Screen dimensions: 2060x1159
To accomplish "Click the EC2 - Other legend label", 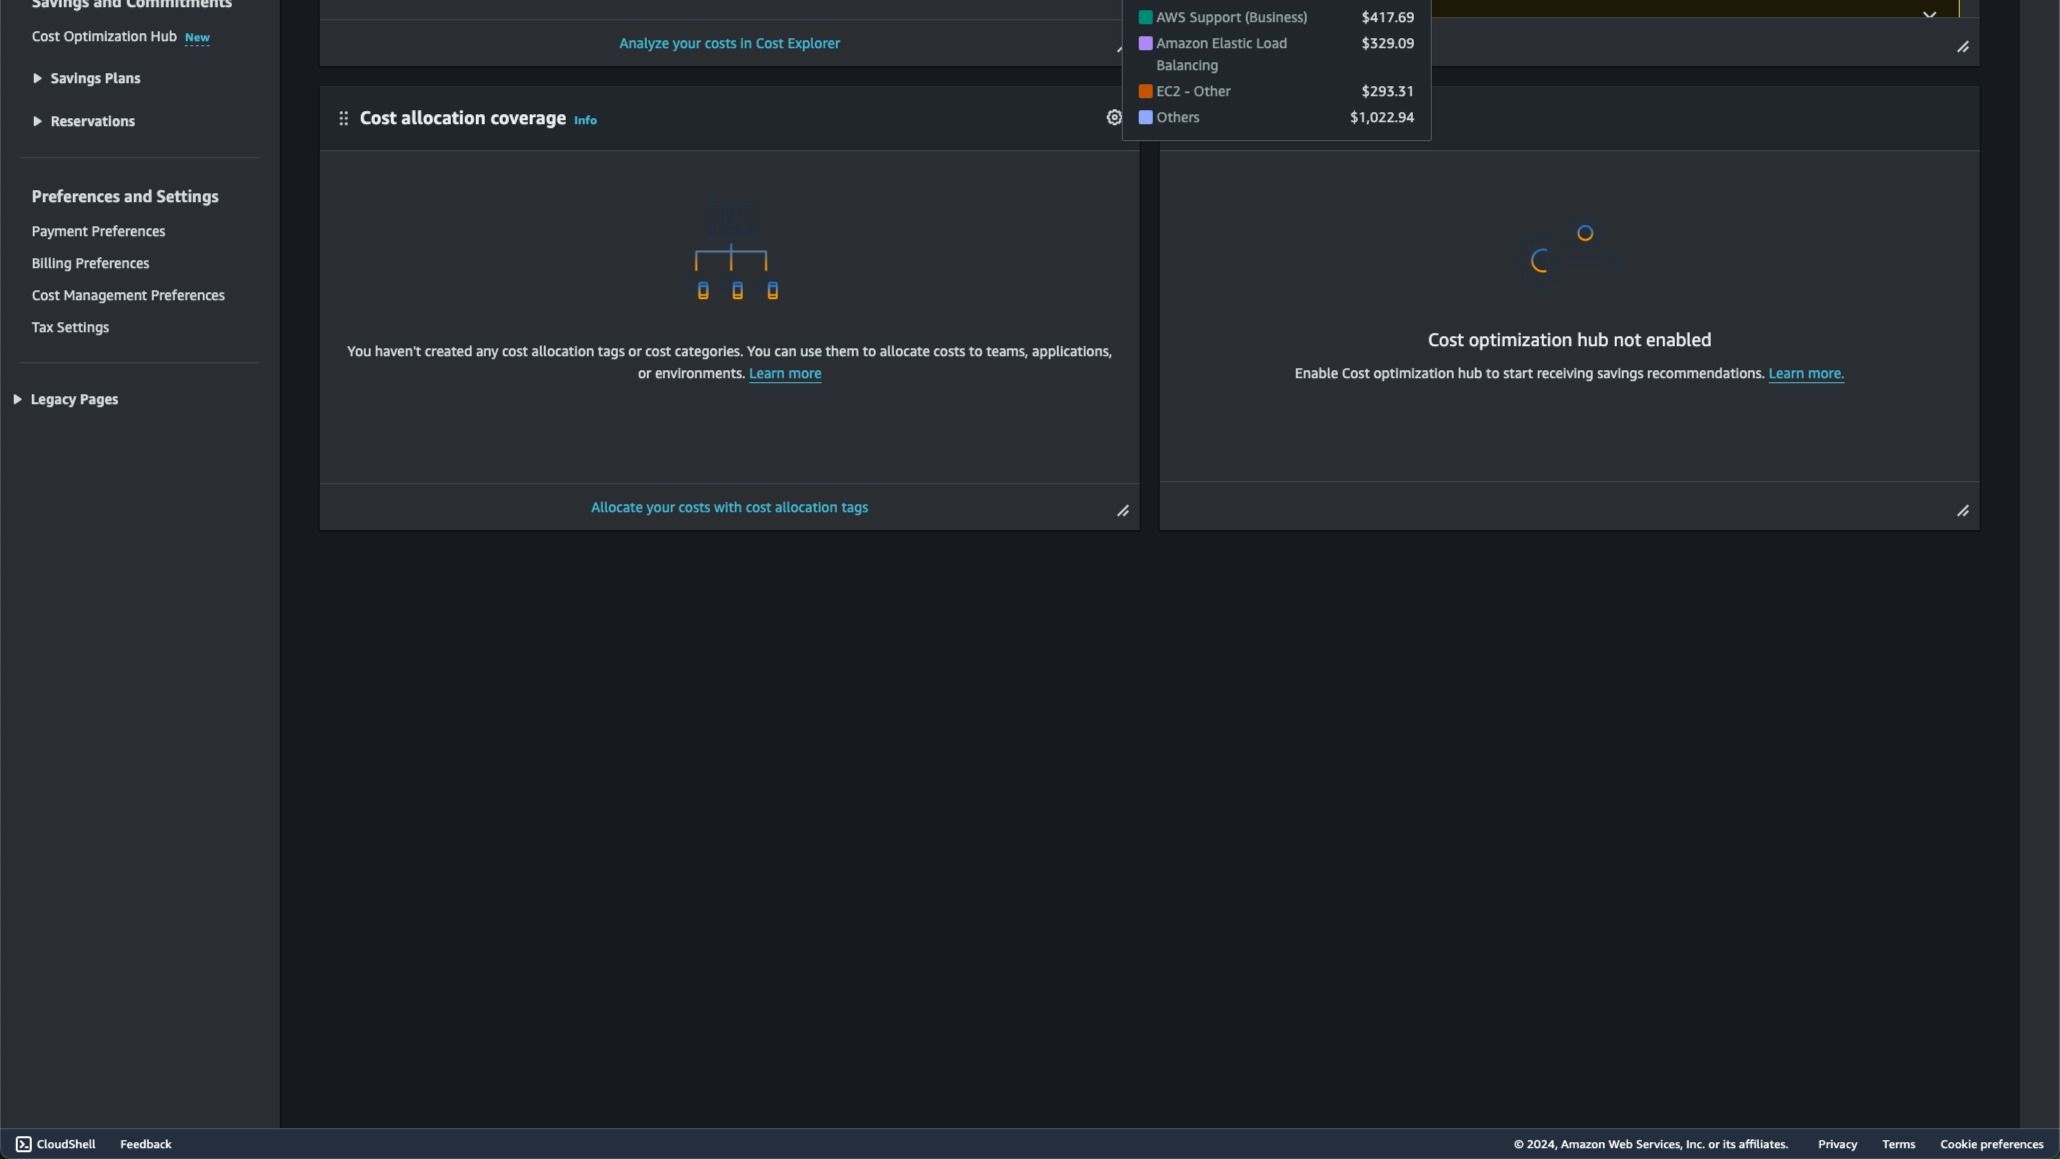I will (x=1193, y=91).
